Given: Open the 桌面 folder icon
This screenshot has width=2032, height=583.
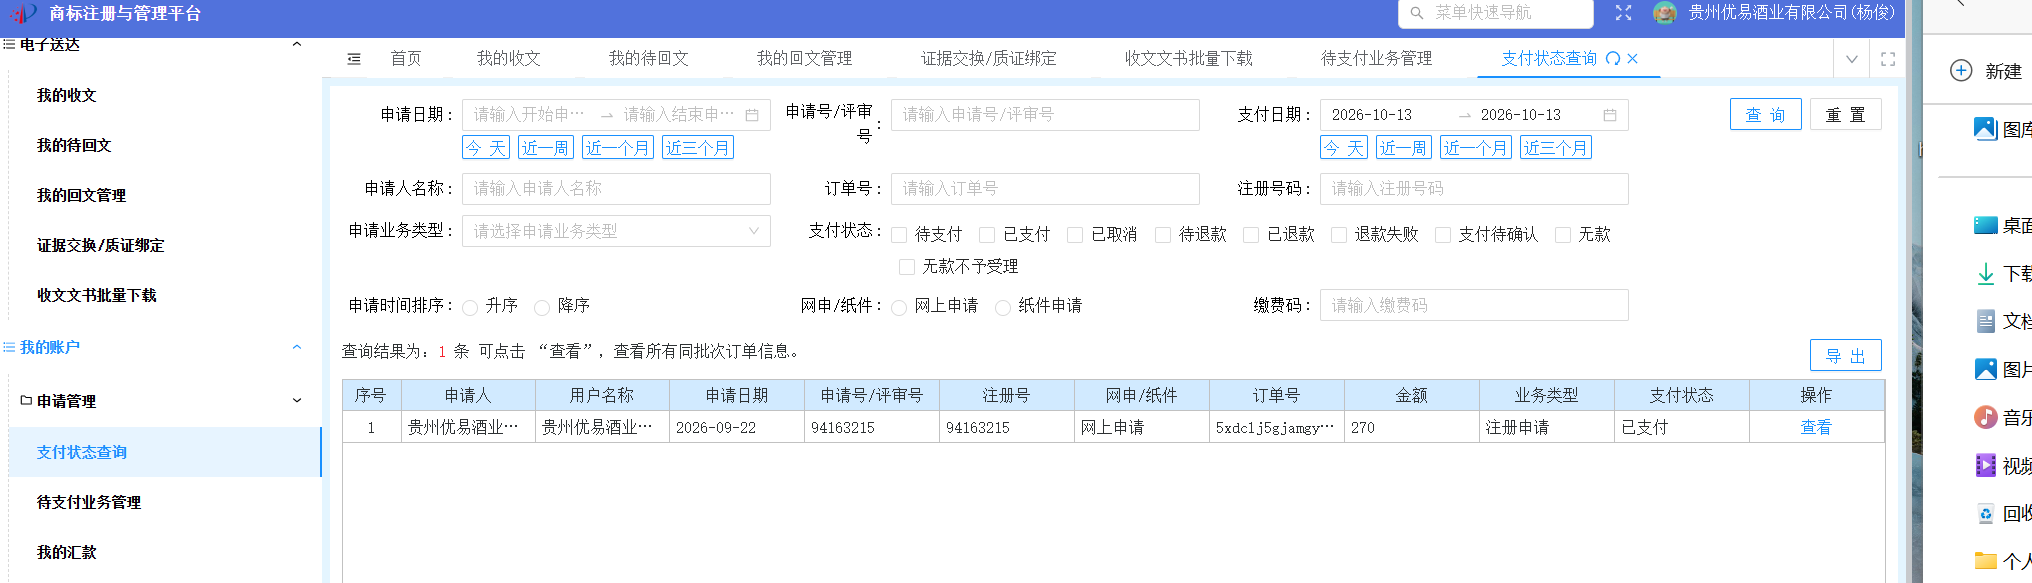Looking at the screenshot, I should click(x=1986, y=226).
